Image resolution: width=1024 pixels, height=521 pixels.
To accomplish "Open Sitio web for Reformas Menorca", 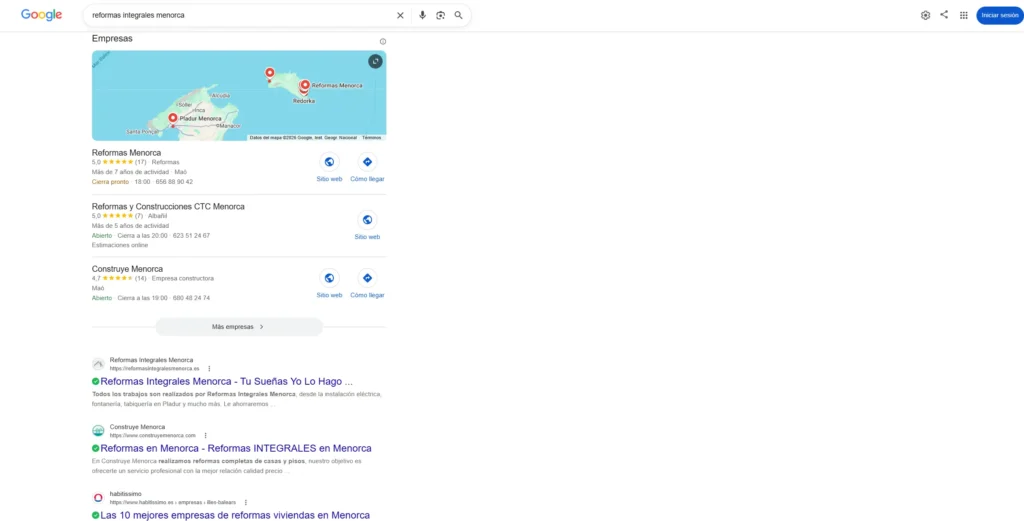I will point(329,168).
